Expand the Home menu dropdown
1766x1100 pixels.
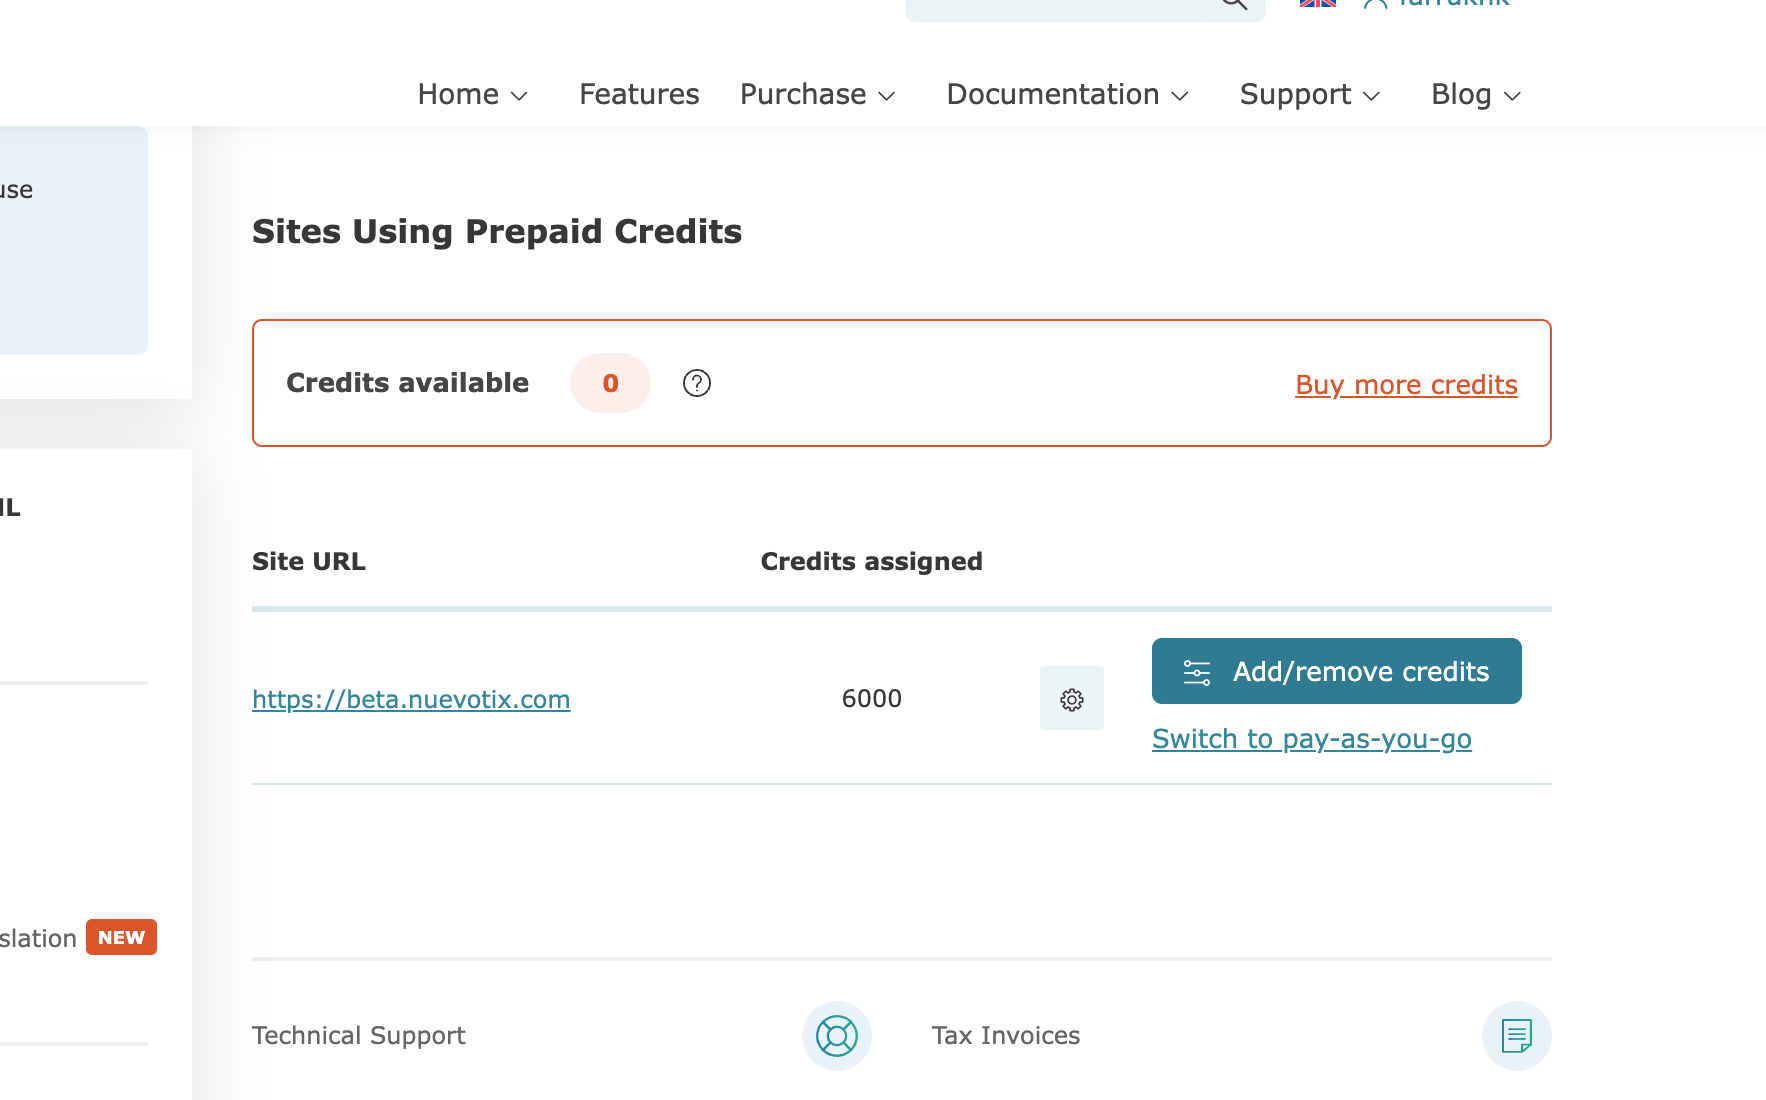472,94
